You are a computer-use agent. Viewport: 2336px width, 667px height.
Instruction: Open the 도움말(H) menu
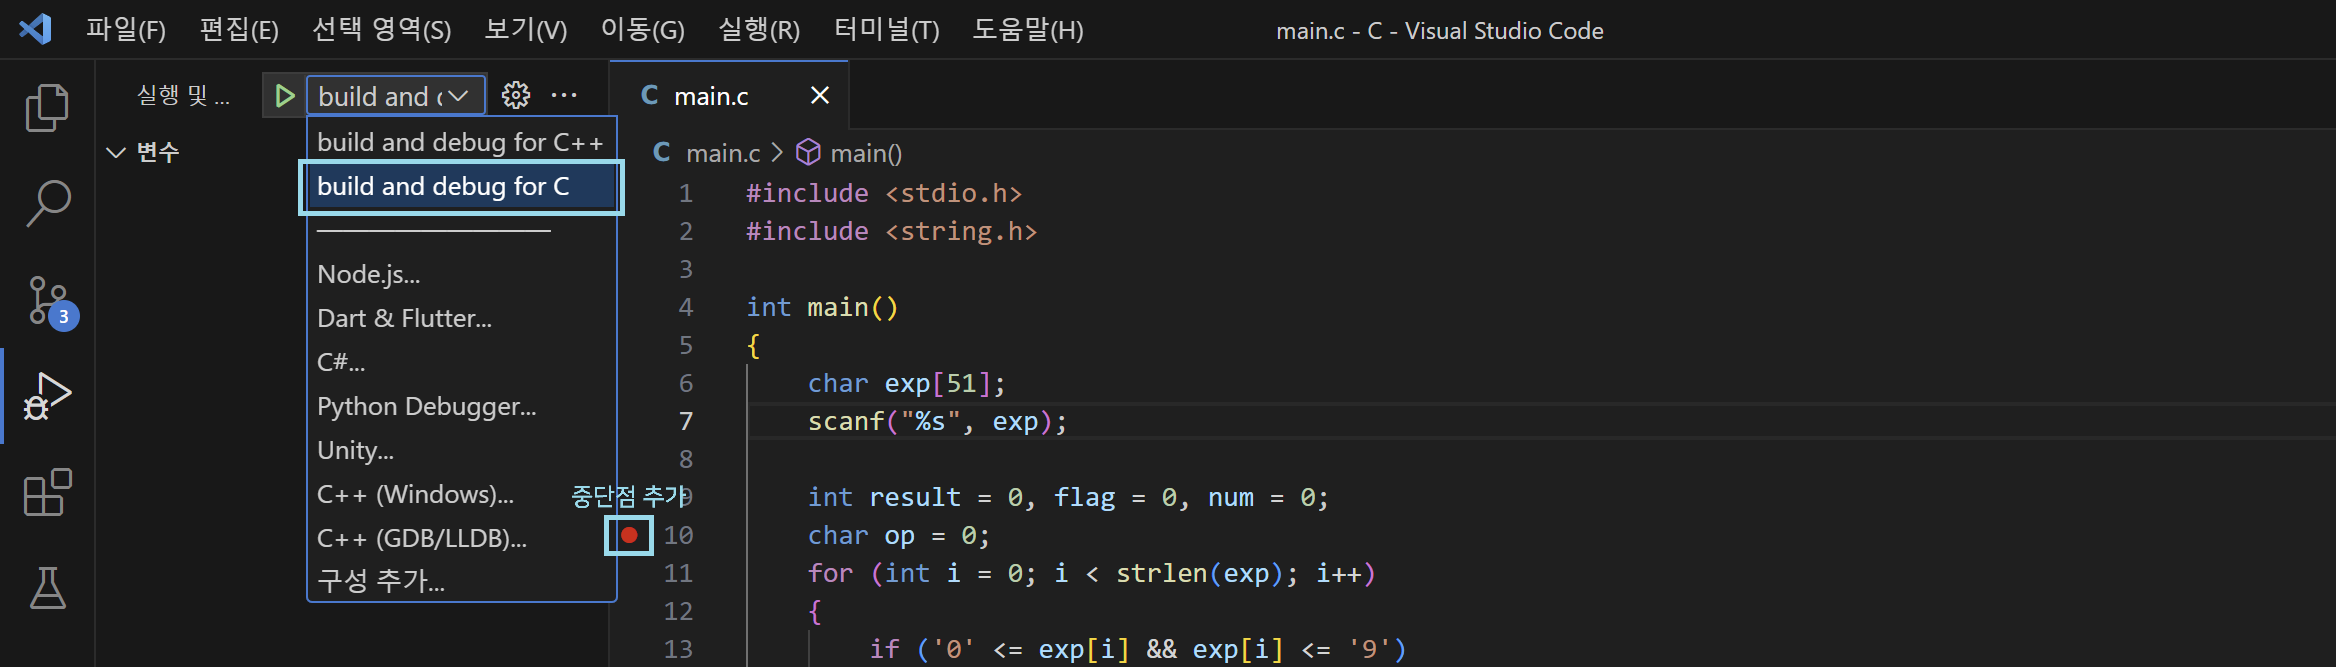1028,30
